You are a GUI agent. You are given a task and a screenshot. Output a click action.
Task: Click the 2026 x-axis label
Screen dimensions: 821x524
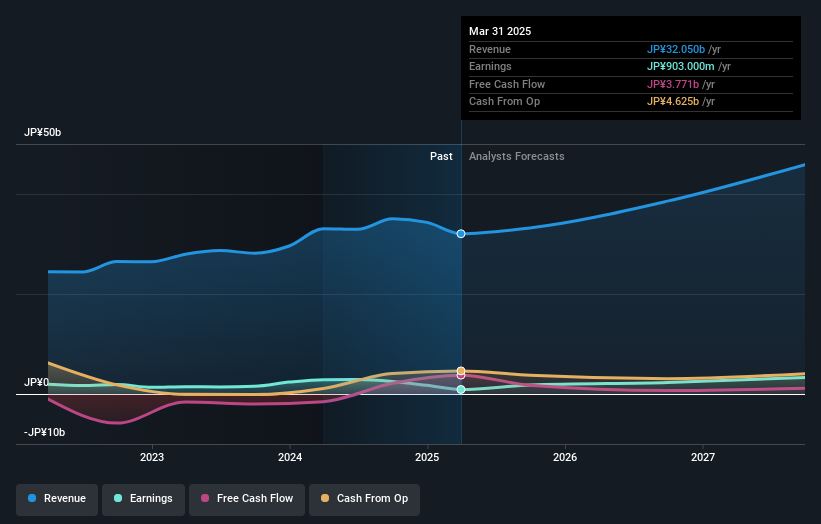pos(565,458)
